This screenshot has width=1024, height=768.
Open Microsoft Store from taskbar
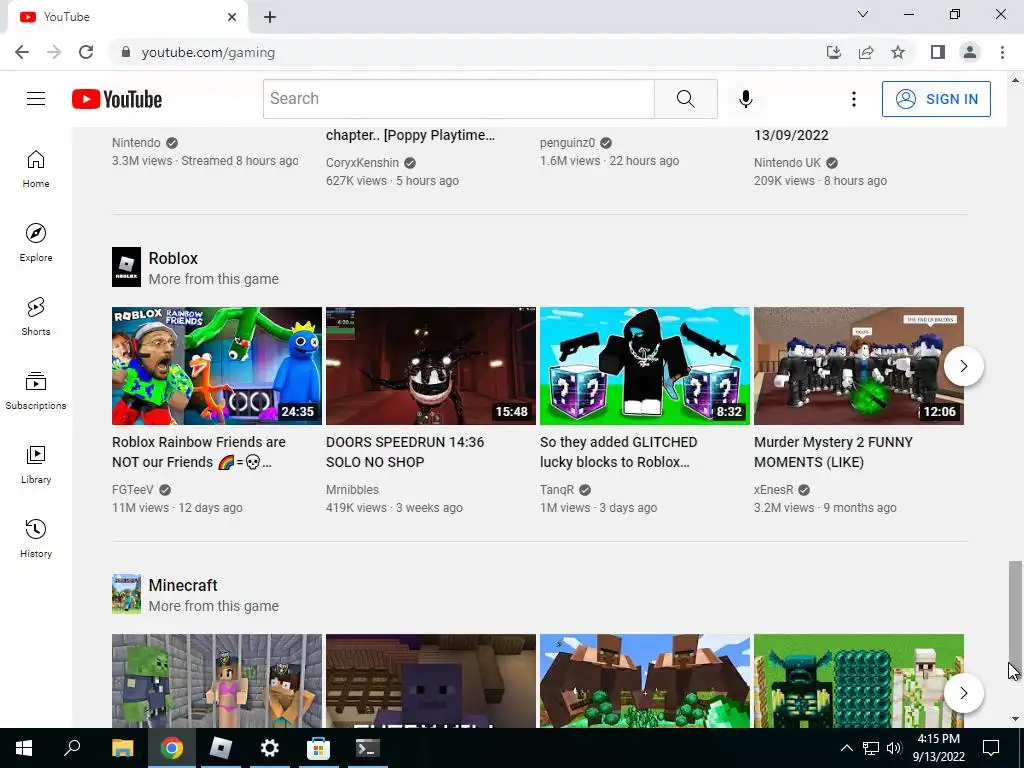tap(318, 748)
